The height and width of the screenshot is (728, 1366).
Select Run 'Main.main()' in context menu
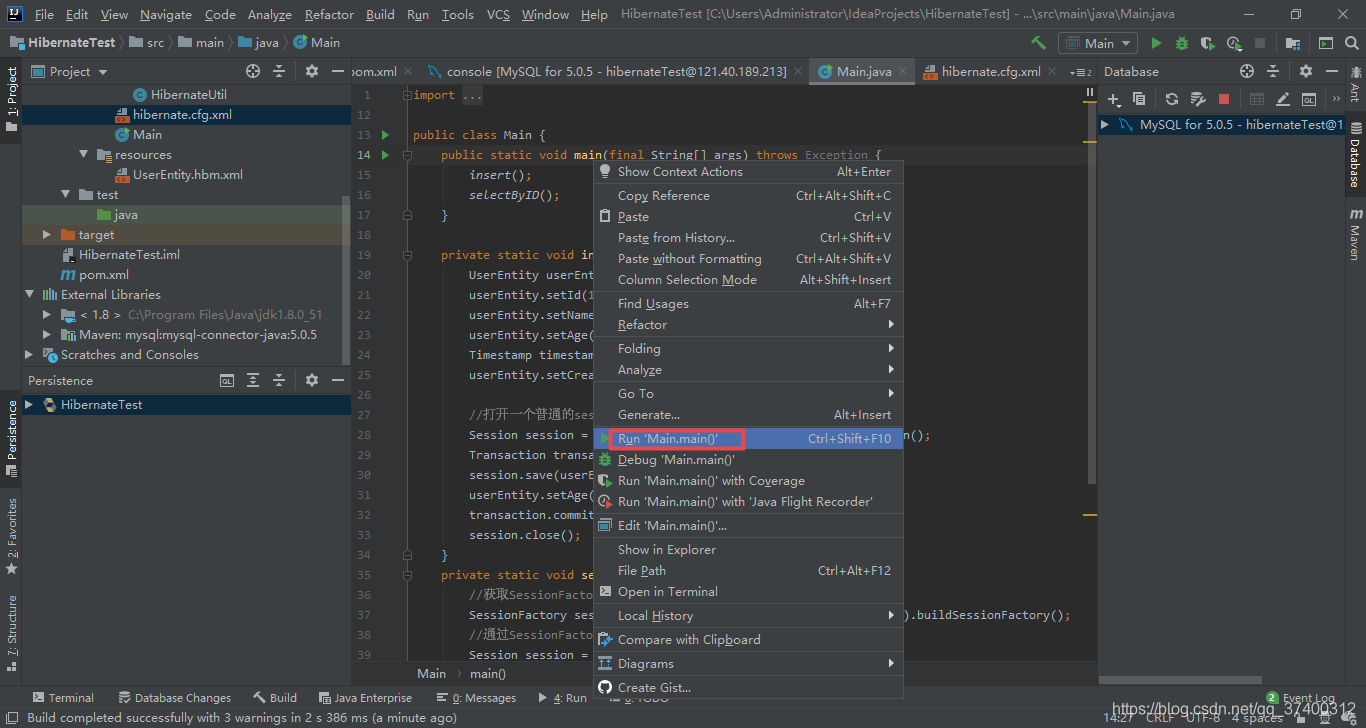(748, 438)
